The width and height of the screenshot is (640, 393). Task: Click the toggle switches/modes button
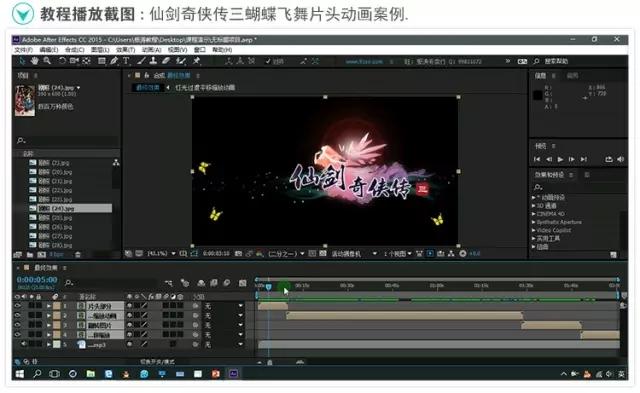point(158,362)
